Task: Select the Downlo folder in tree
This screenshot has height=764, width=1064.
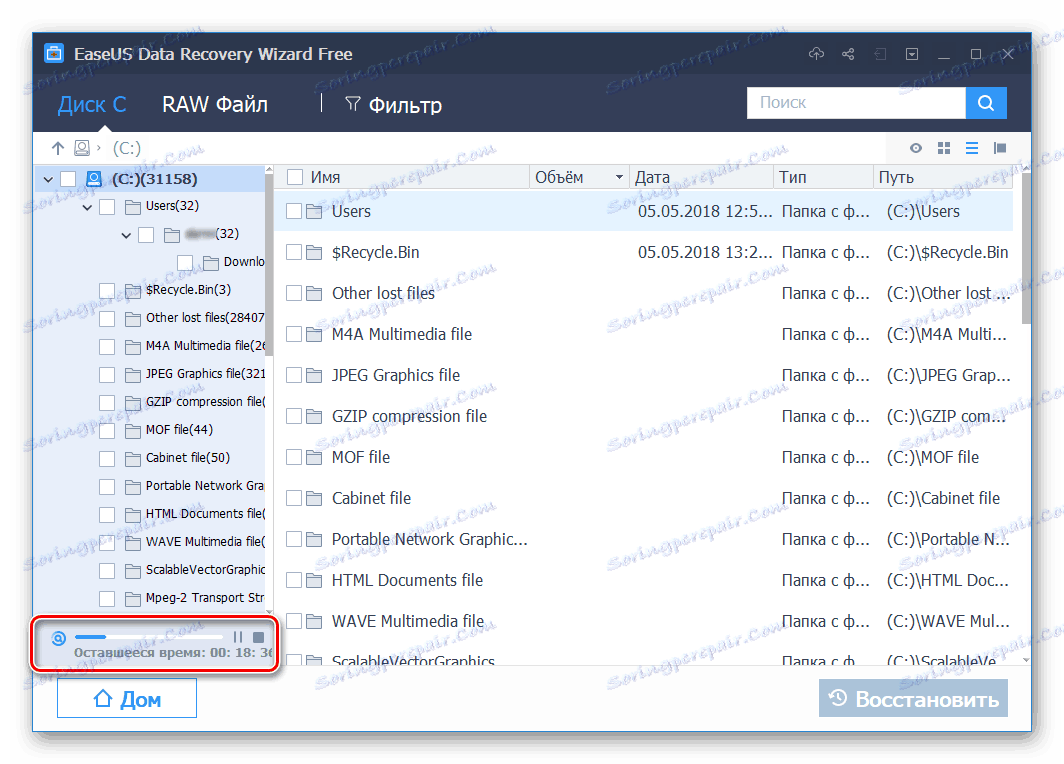Action: (x=244, y=262)
